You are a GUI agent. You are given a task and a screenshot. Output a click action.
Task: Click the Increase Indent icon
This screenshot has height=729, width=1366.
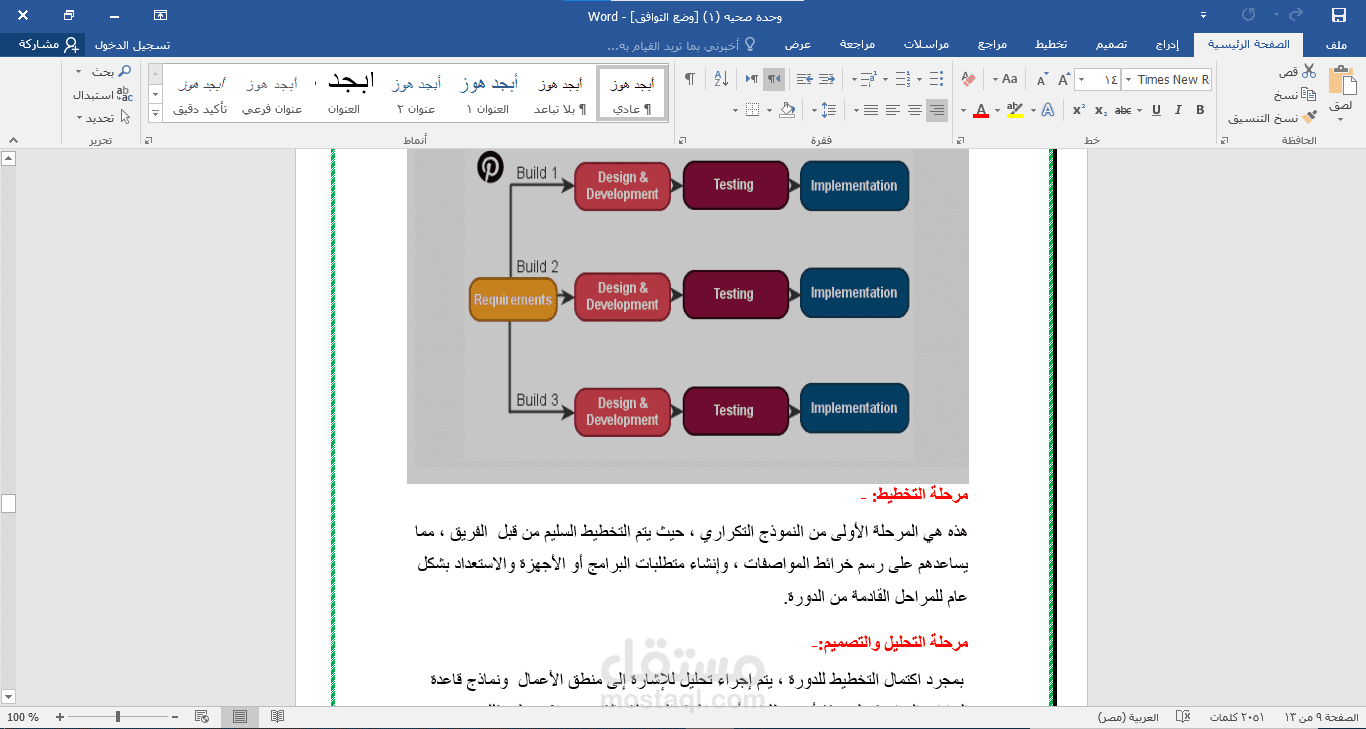point(804,79)
